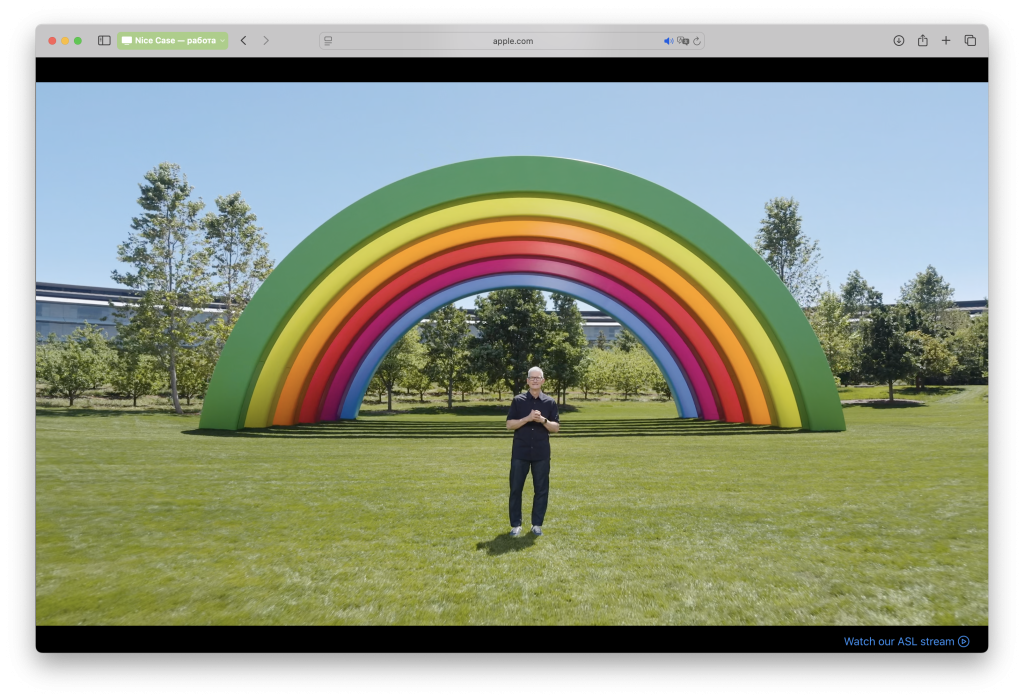This screenshot has height=700, width=1024.
Task: Open the translate page icon
Action: 683,40
